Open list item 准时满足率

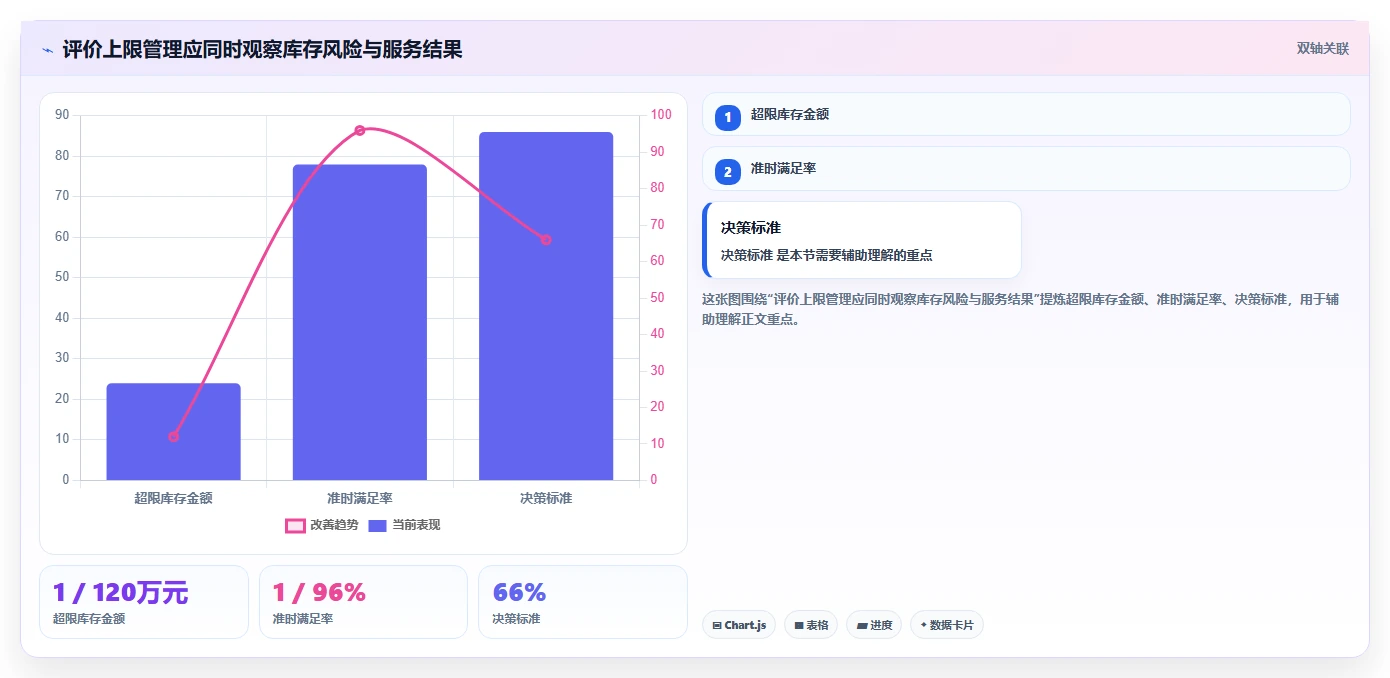tap(1026, 168)
